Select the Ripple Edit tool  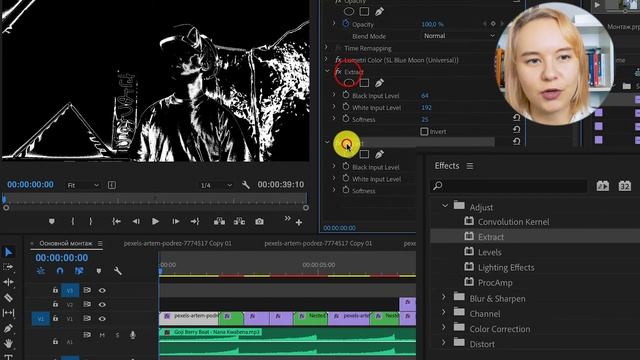point(8,282)
